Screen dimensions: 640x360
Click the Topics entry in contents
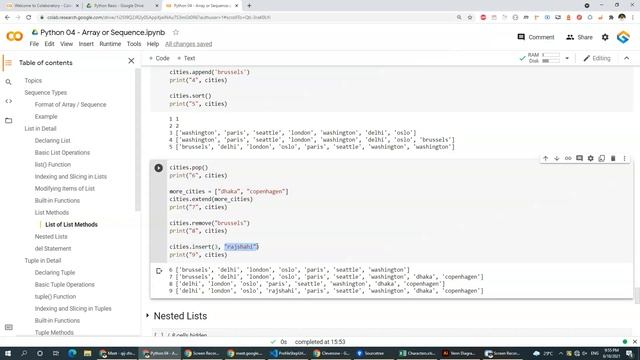tap(33, 81)
